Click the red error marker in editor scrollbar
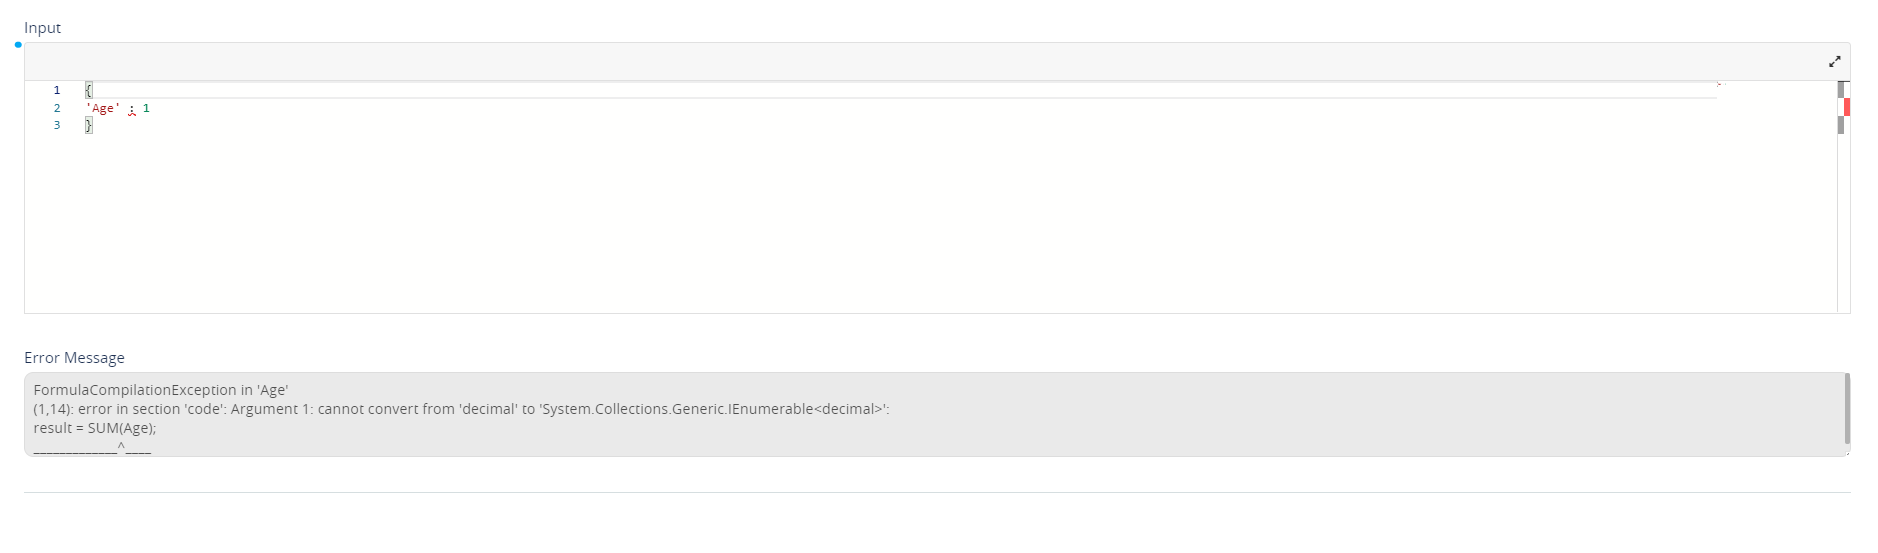 (x=1846, y=107)
